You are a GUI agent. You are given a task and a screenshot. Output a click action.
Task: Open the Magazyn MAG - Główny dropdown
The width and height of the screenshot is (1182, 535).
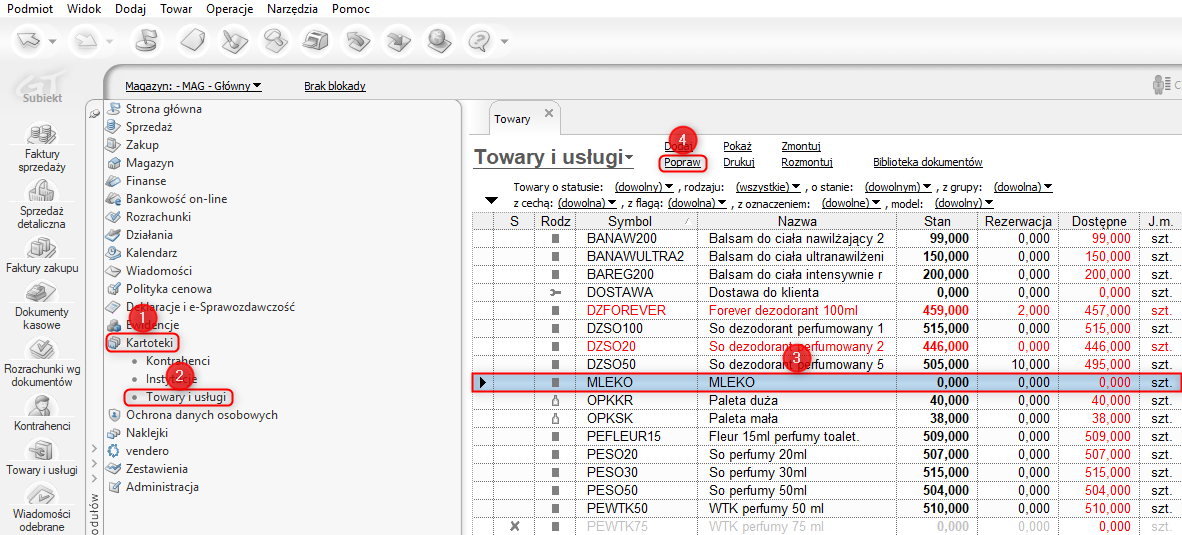[193, 86]
